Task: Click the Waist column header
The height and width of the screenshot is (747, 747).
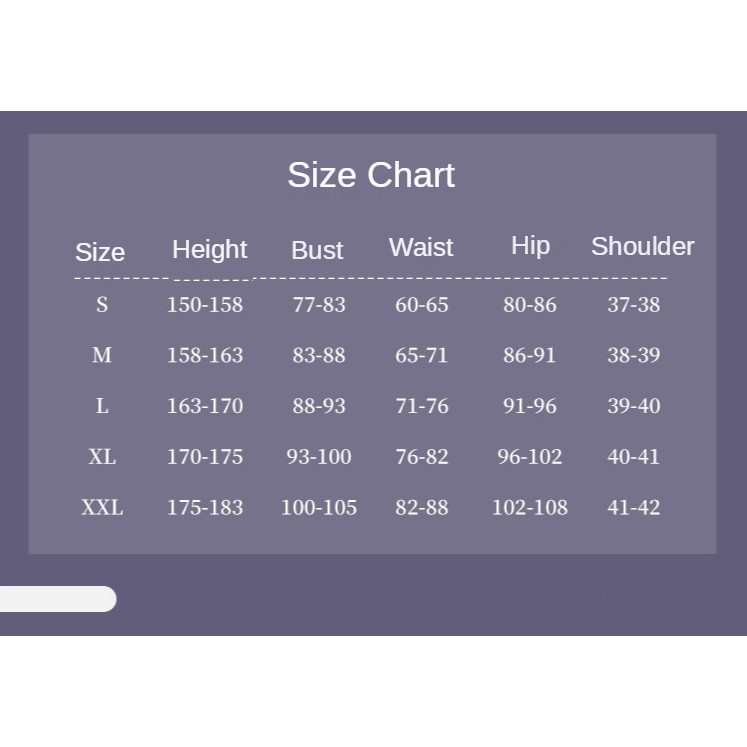Action: [421, 247]
